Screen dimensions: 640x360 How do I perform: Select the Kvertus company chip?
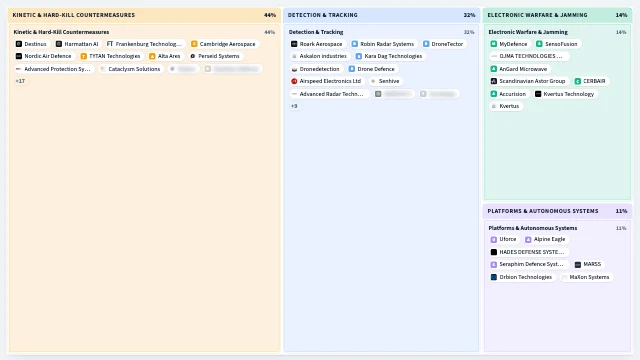click(505, 106)
